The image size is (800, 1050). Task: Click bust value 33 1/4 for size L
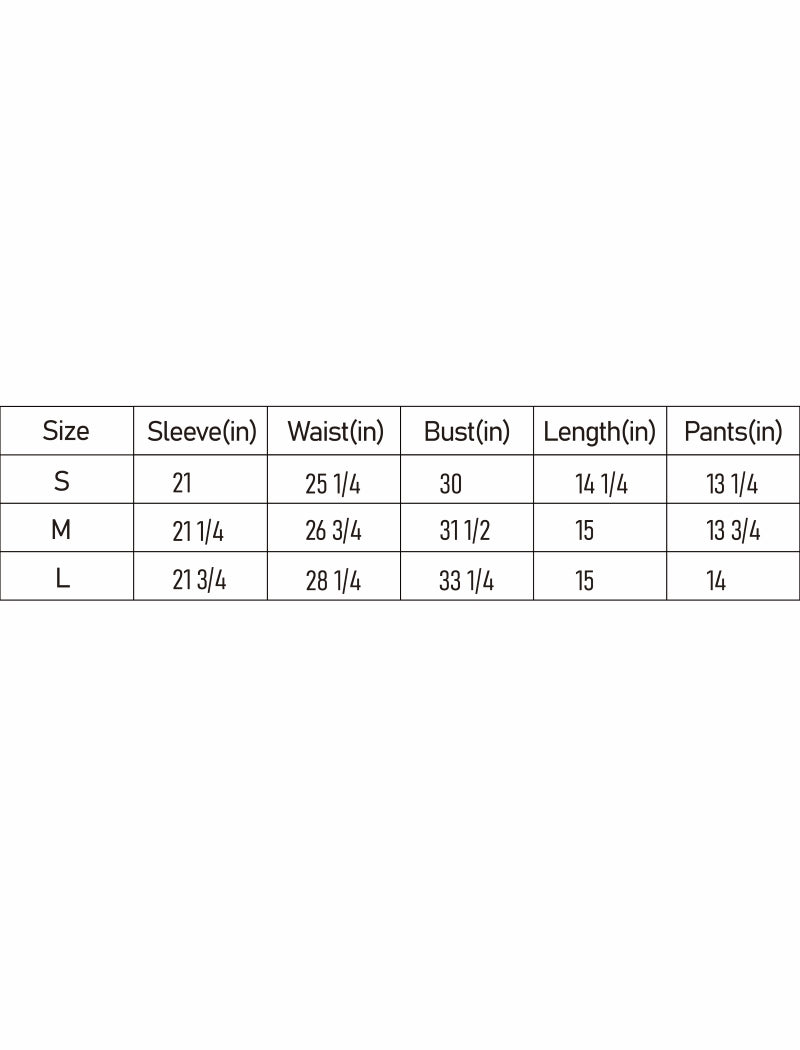point(466,581)
